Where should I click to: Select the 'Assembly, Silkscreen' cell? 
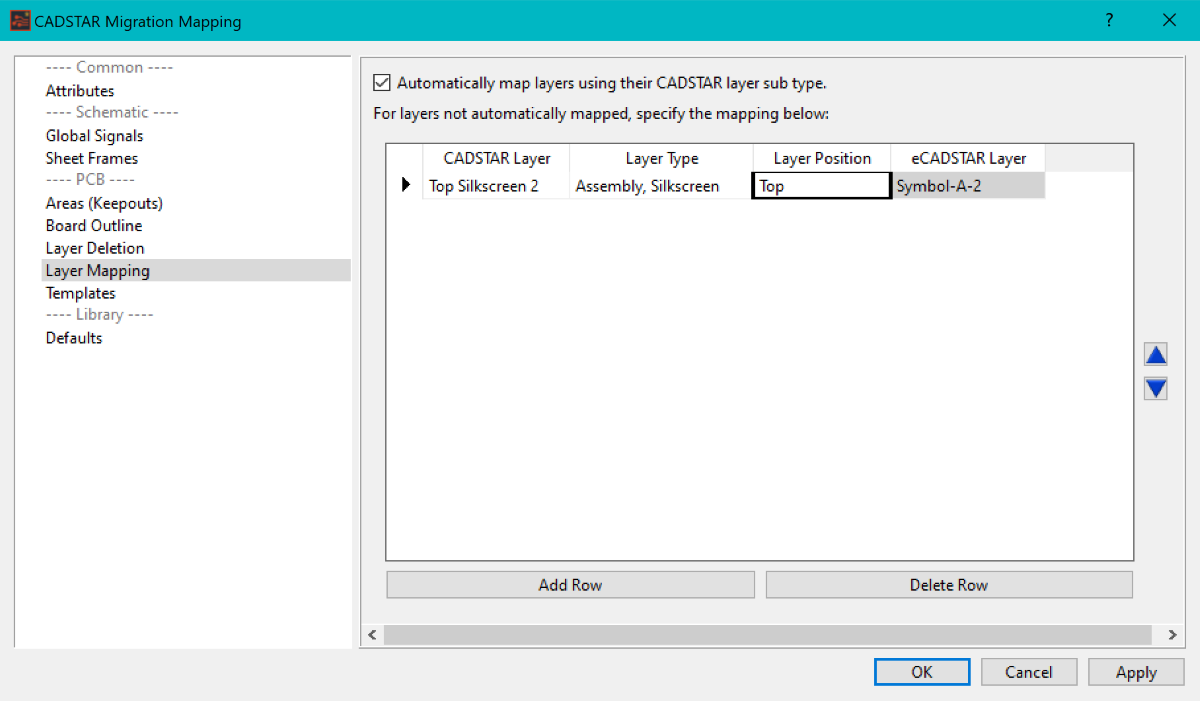click(x=662, y=186)
